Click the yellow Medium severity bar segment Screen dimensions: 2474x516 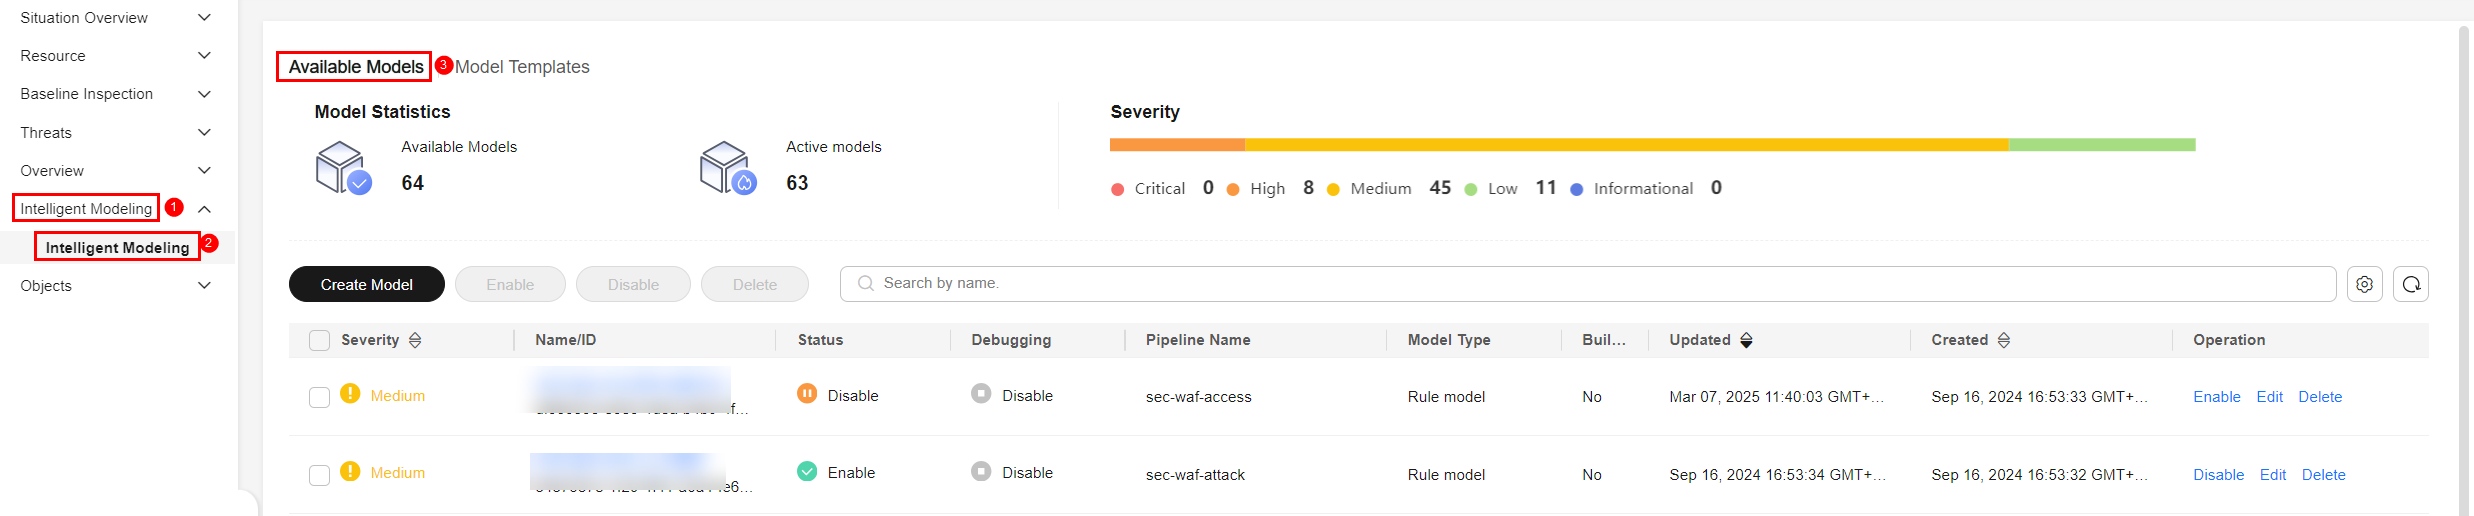click(1625, 145)
